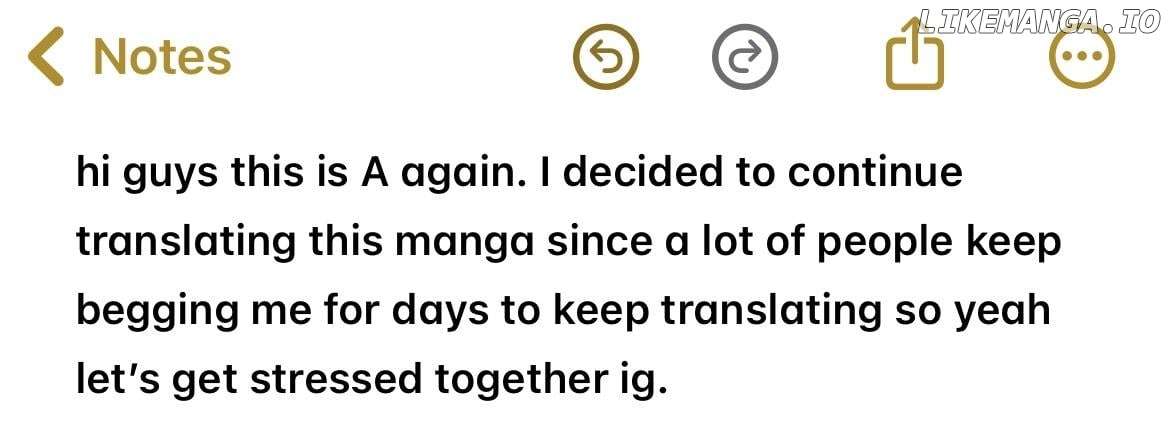Image resolution: width=1170 pixels, height=439 pixels.
Task: Return to the Notes list via its label
Action: [162, 57]
